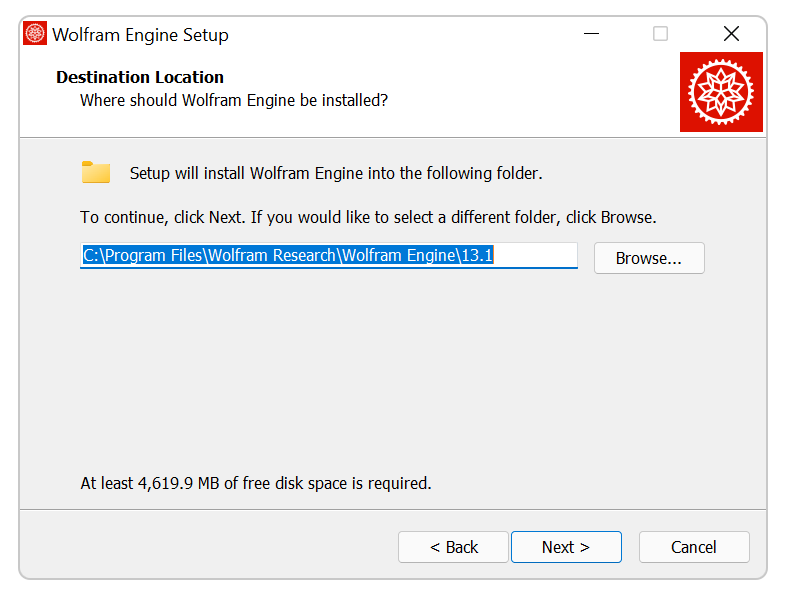Image resolution: width=786 pixels, height=596 pixels.
Task: Click the "Destination Location" heading
Action: 140,77
